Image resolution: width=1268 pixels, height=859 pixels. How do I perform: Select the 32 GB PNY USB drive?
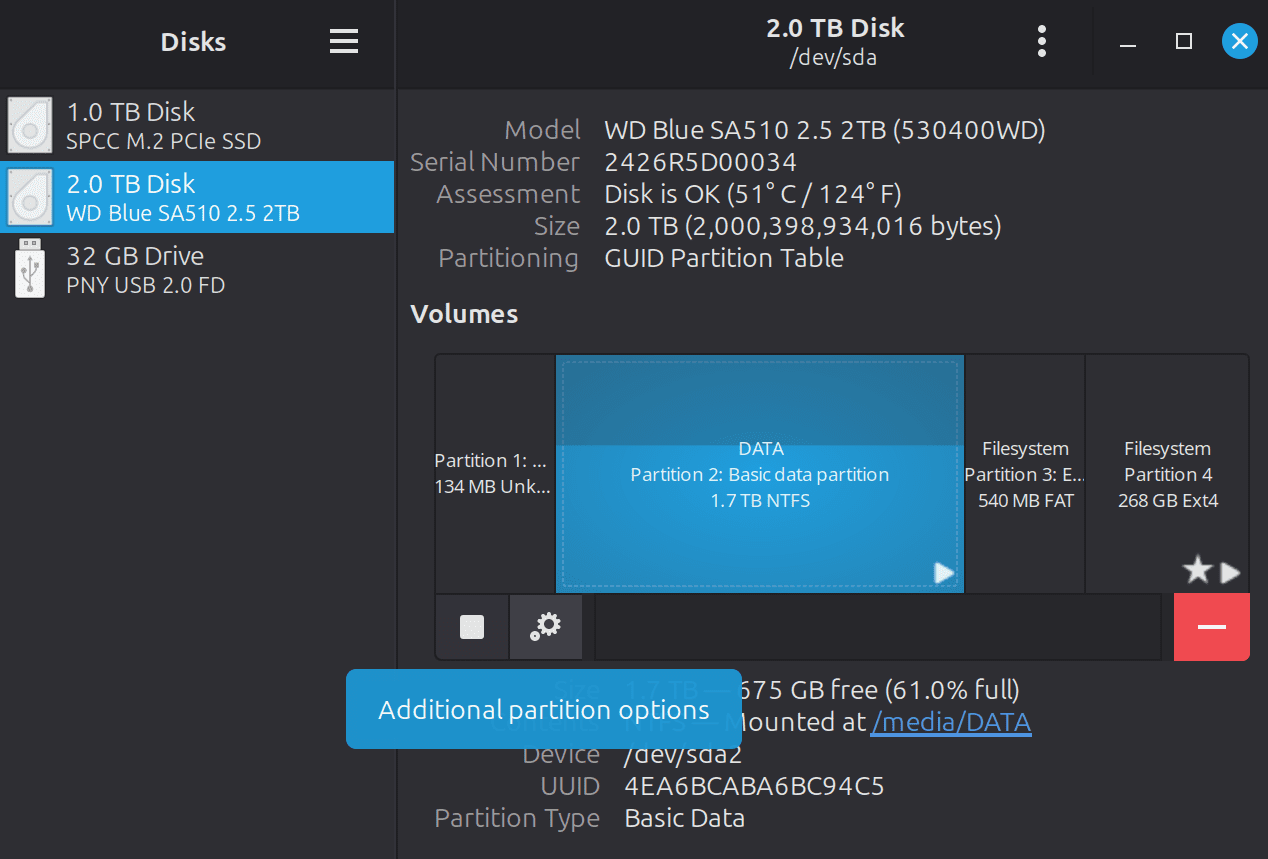coord(196,269)
